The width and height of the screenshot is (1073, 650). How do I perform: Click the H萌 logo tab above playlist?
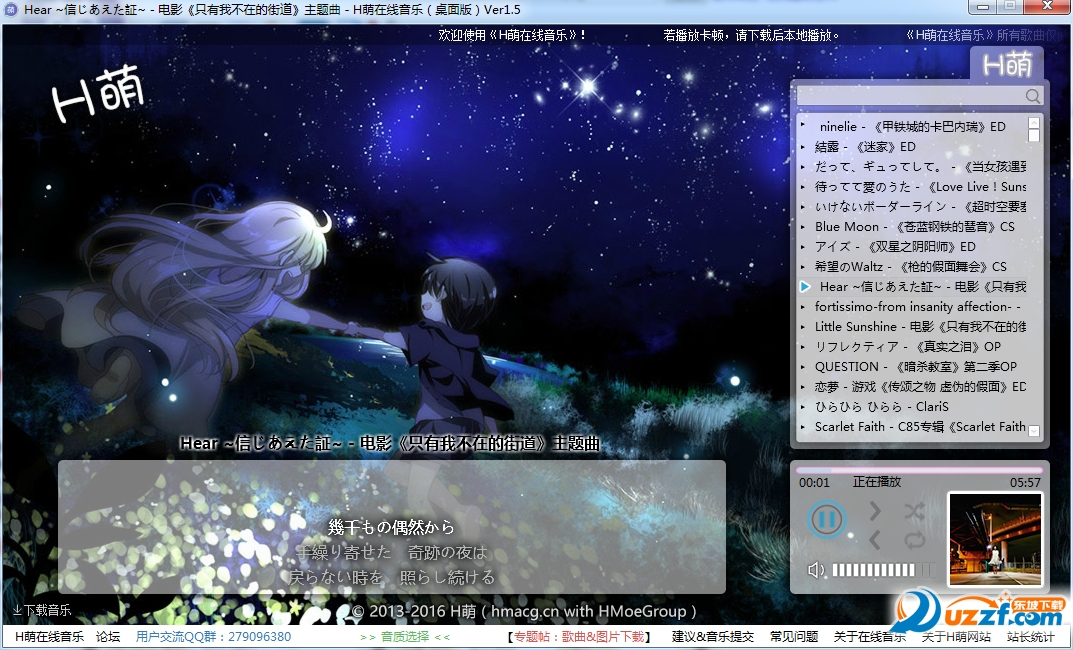tap(1007, 65)
